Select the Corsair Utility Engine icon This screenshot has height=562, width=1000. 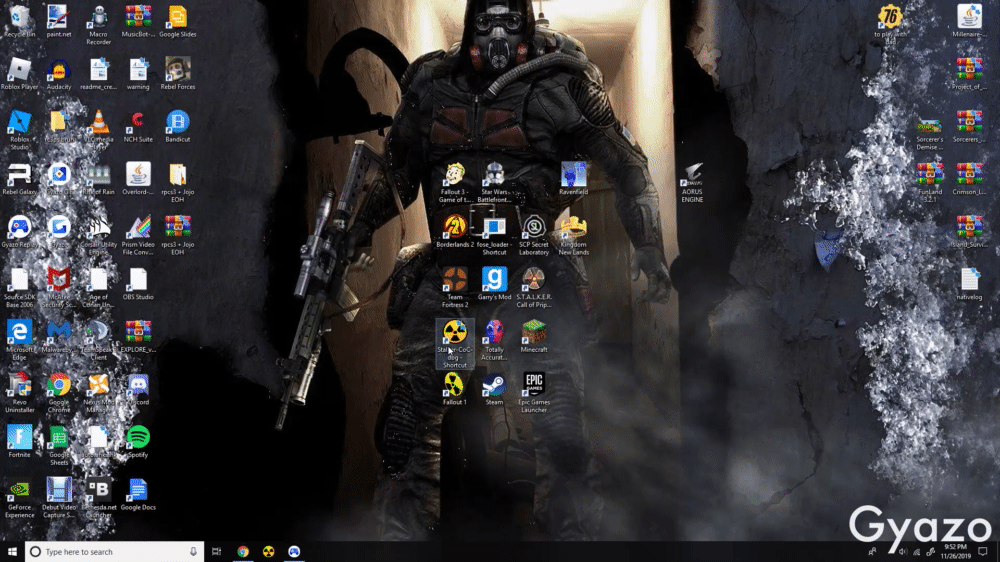tap(98, 235)
